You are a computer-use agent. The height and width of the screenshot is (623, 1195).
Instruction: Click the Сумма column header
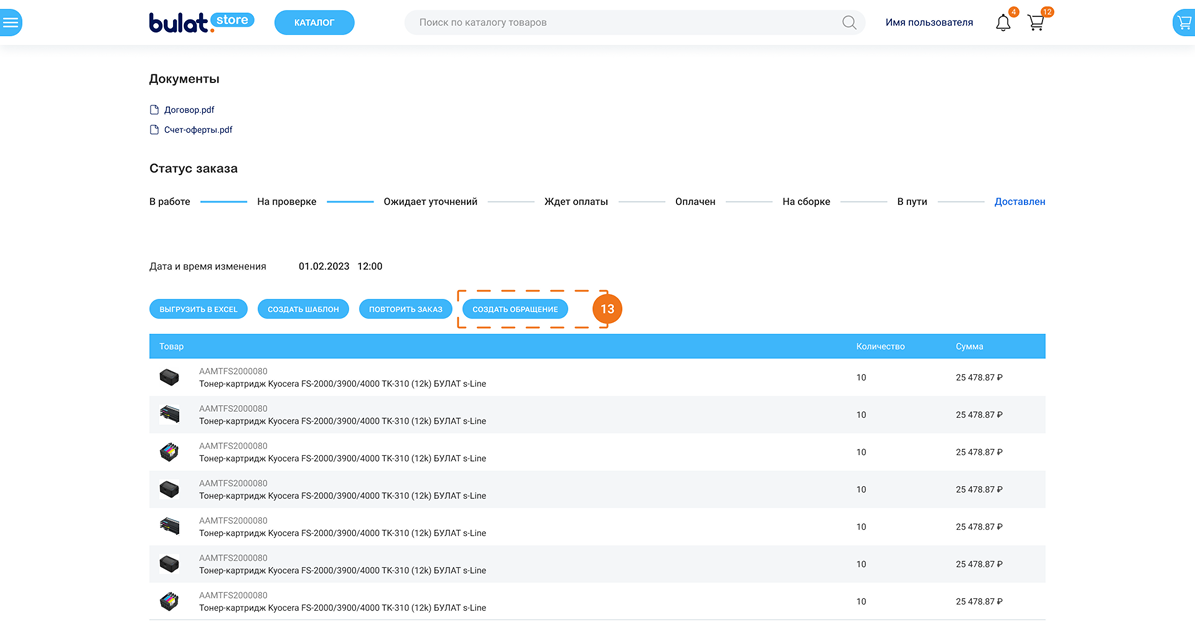coord(969,346)
